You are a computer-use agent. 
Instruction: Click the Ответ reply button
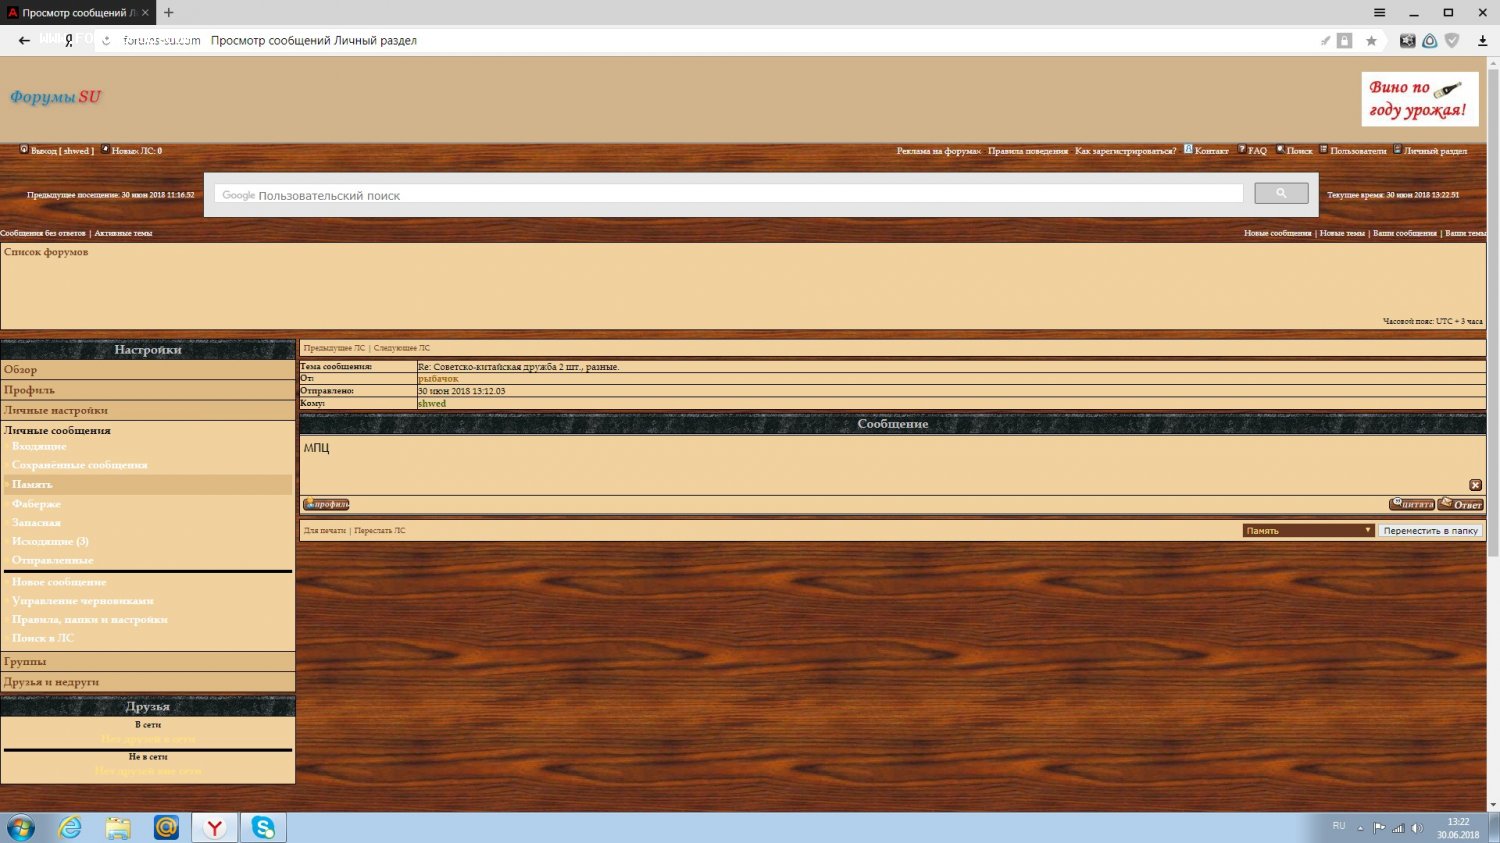pyautogui.click(x=1461, y=504)
